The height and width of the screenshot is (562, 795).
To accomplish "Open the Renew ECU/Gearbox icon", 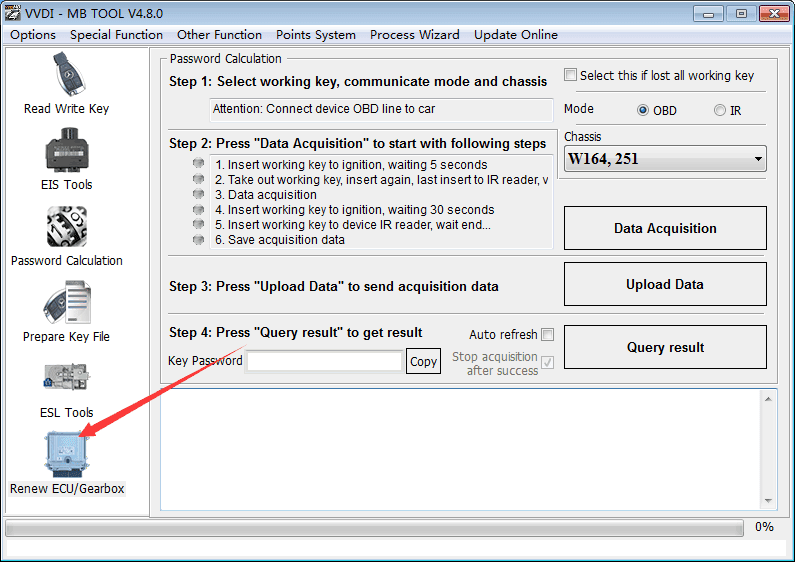I will pos(67,454).
